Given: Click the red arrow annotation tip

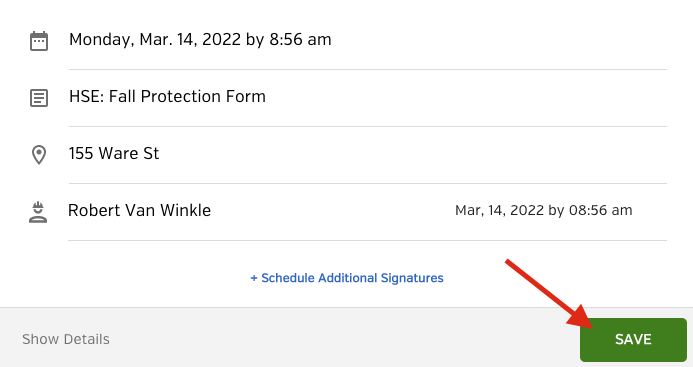Looking at the screenshot, I should 594,326.
